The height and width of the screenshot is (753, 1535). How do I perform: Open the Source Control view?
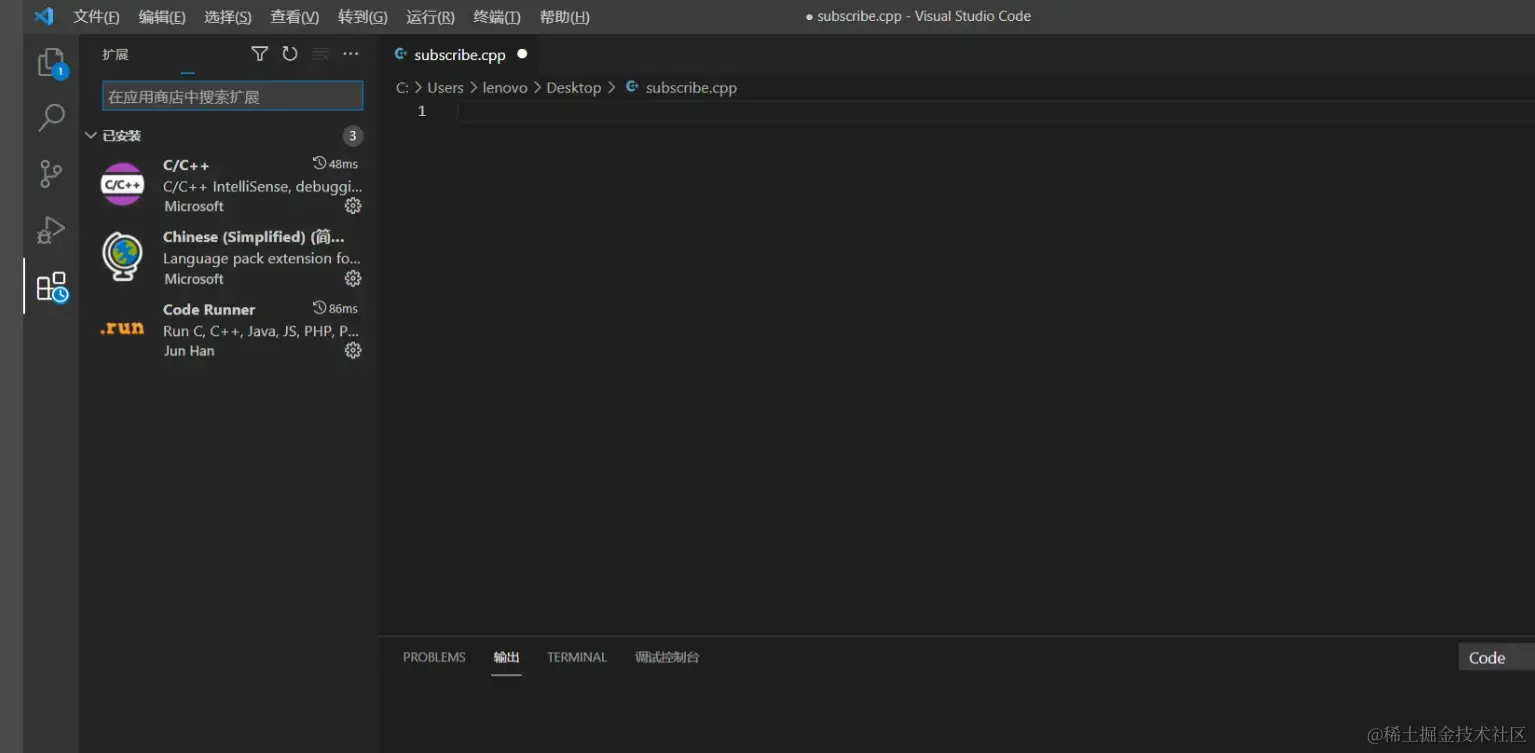click(51, 174)
